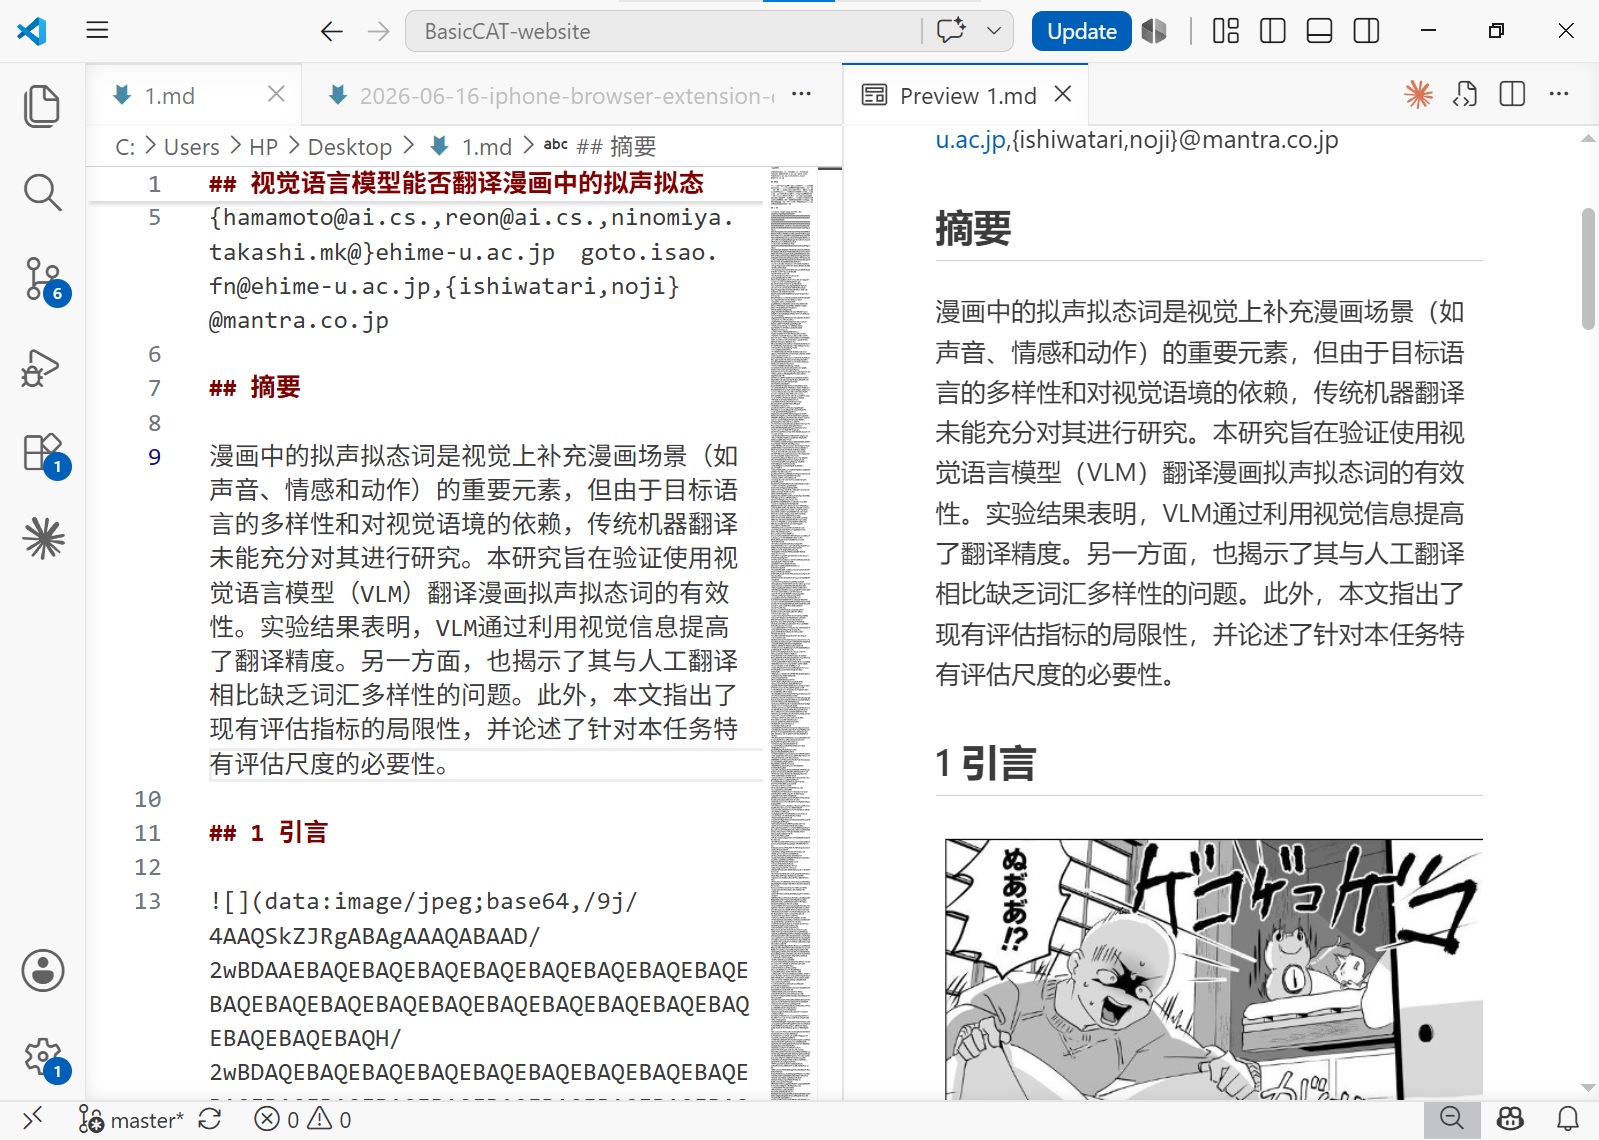This screenshot has width=1599, height=1140.
Task: Open the Explorer view in activity bar
Action: (x=42, y=106)
